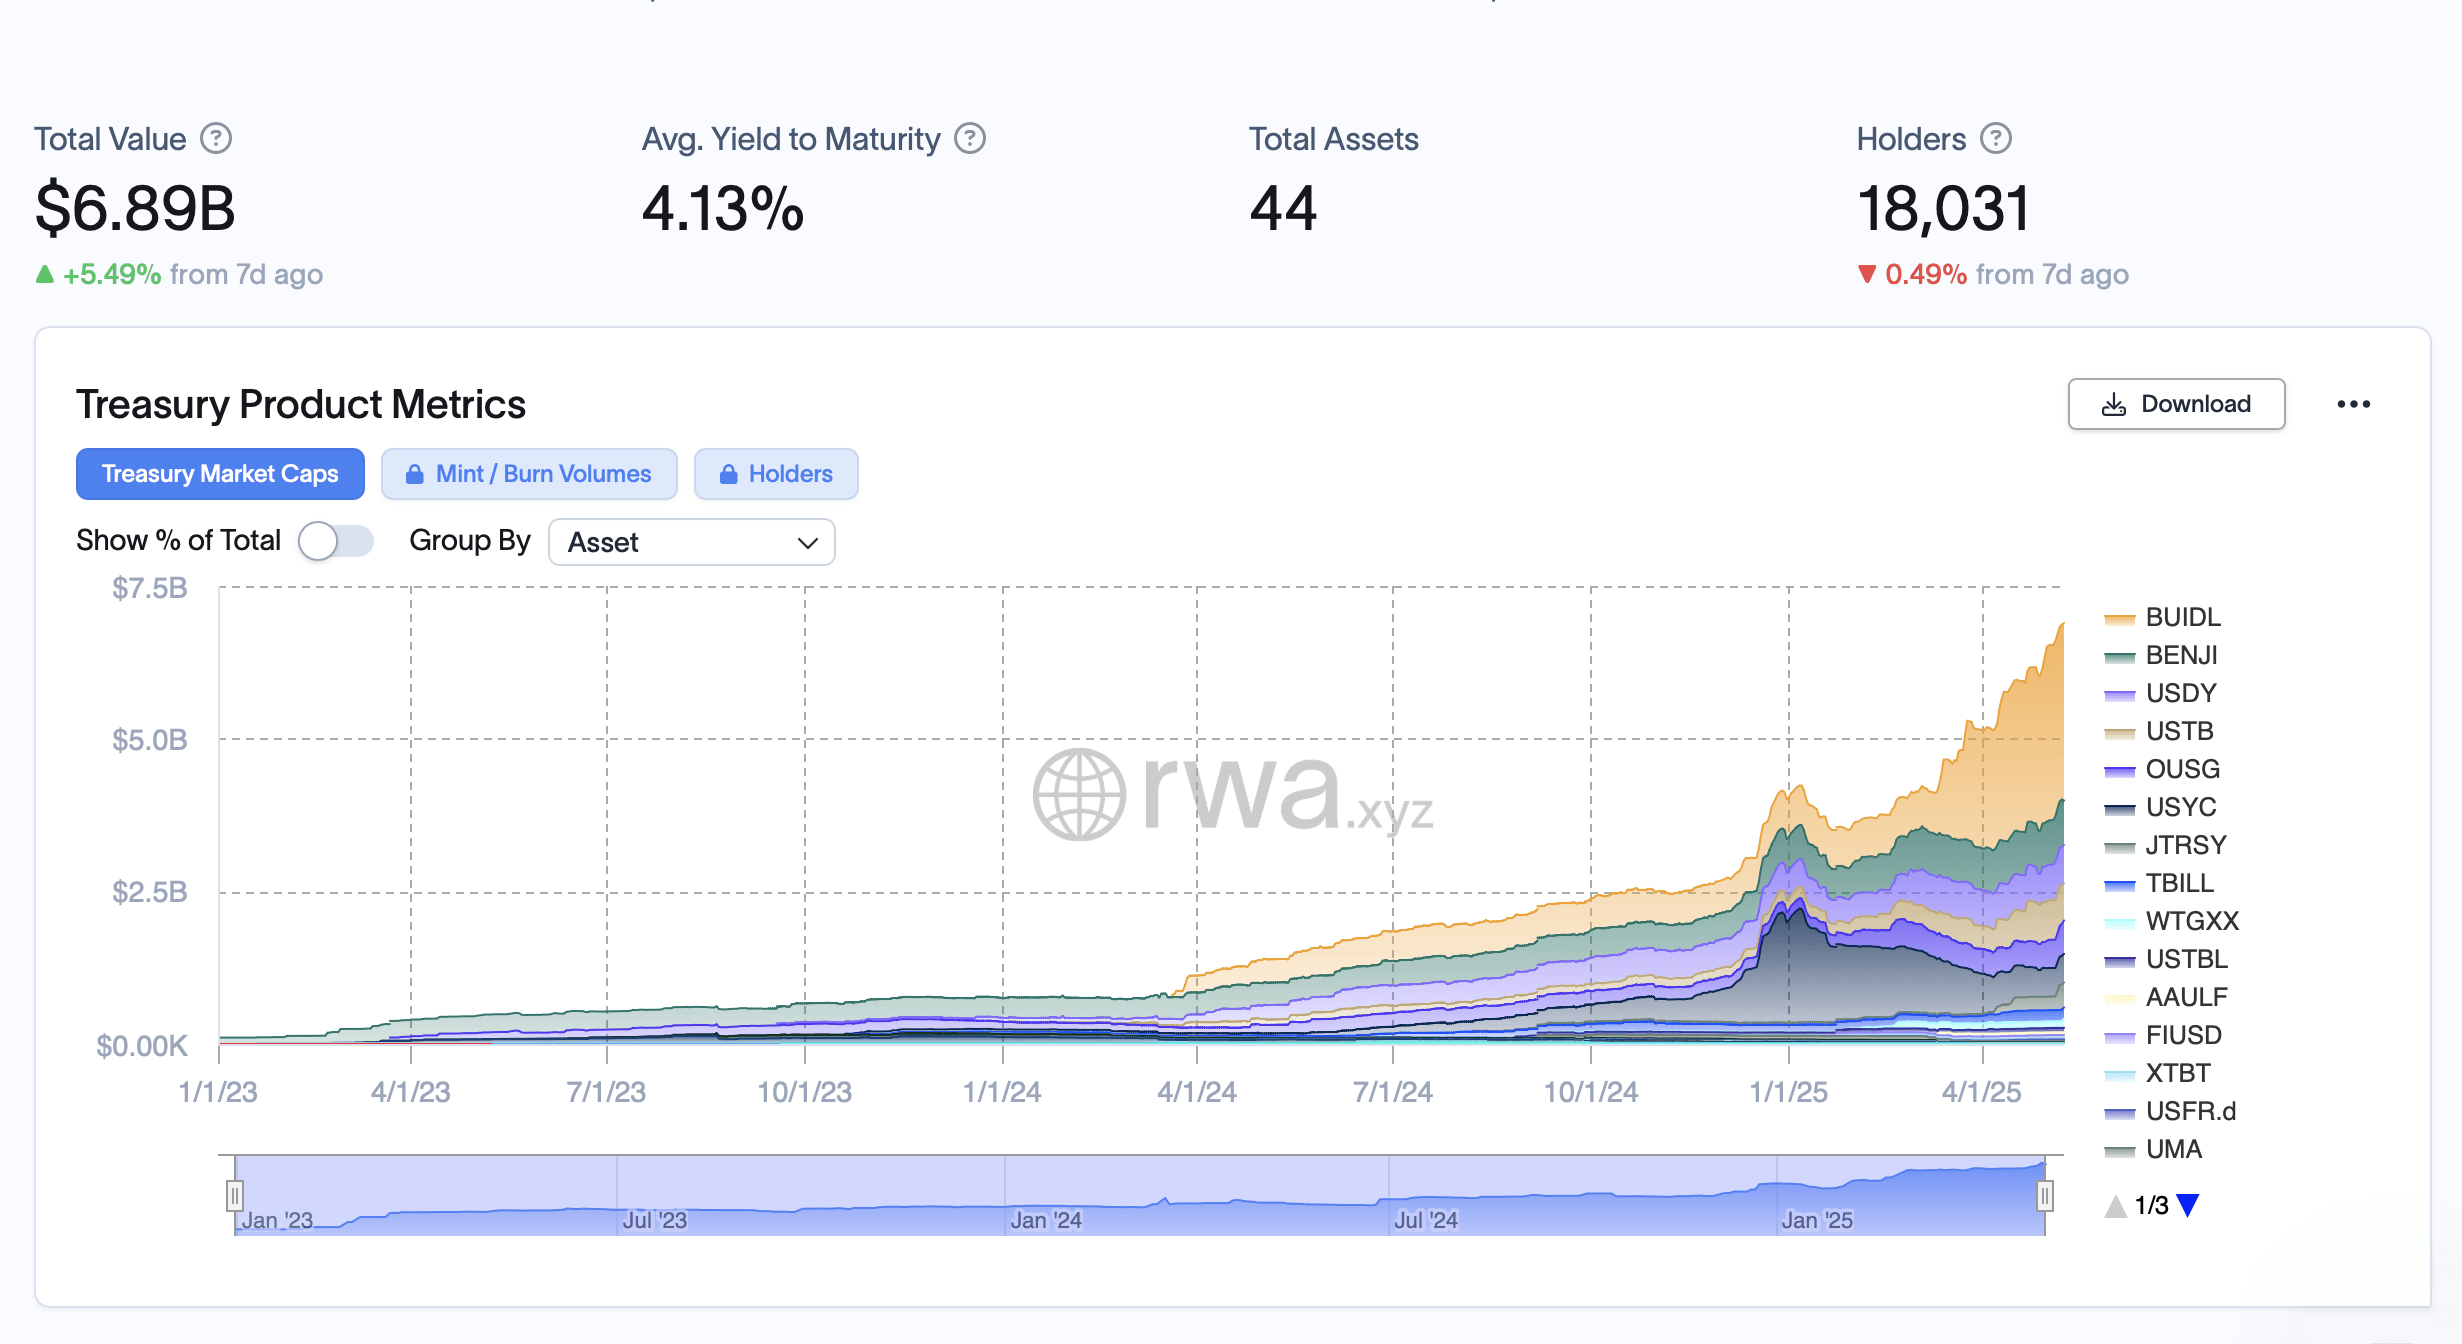Viewport: 2462px width, 1344px height.
Task: Click the lock icon on Holders tab
Action: (x=728, y=474)
